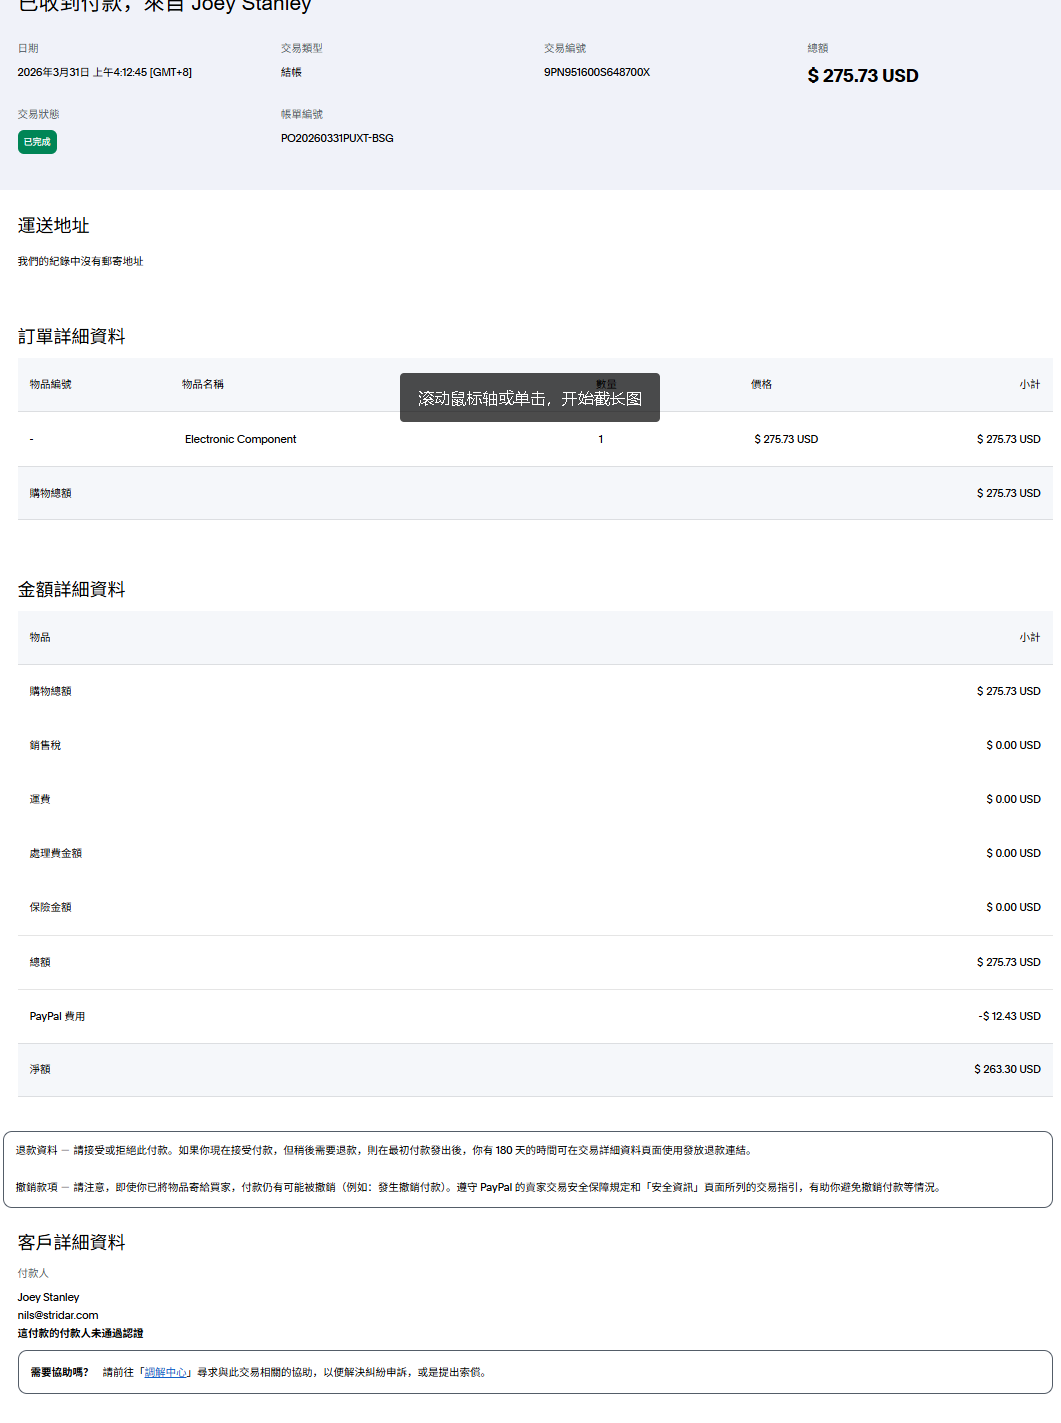Click the bold $275.73 USD total at top
1061x1423 pixels.
tap(862, 76)
